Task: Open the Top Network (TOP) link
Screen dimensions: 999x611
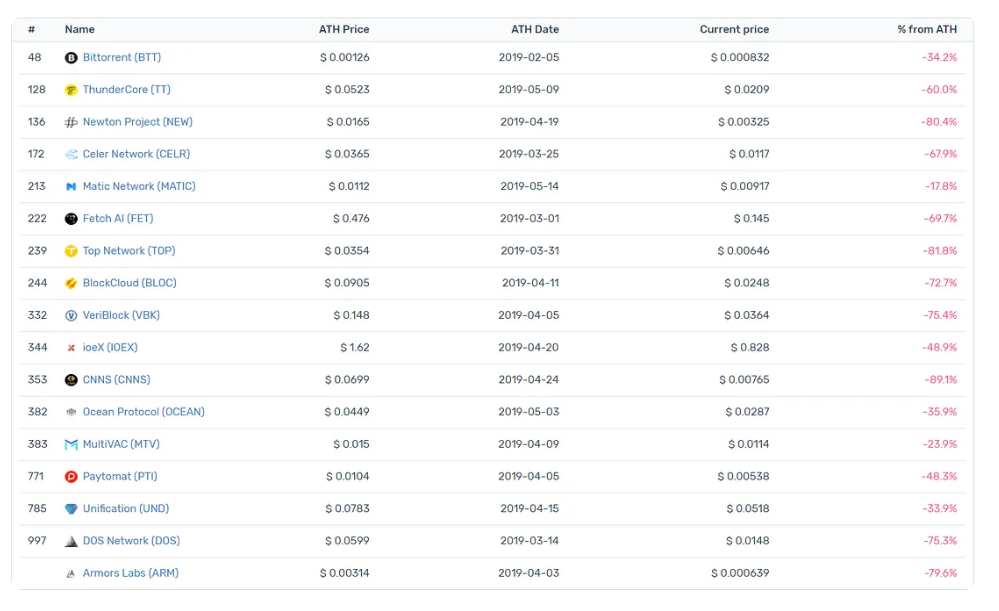Action: (x=129, y=250)
